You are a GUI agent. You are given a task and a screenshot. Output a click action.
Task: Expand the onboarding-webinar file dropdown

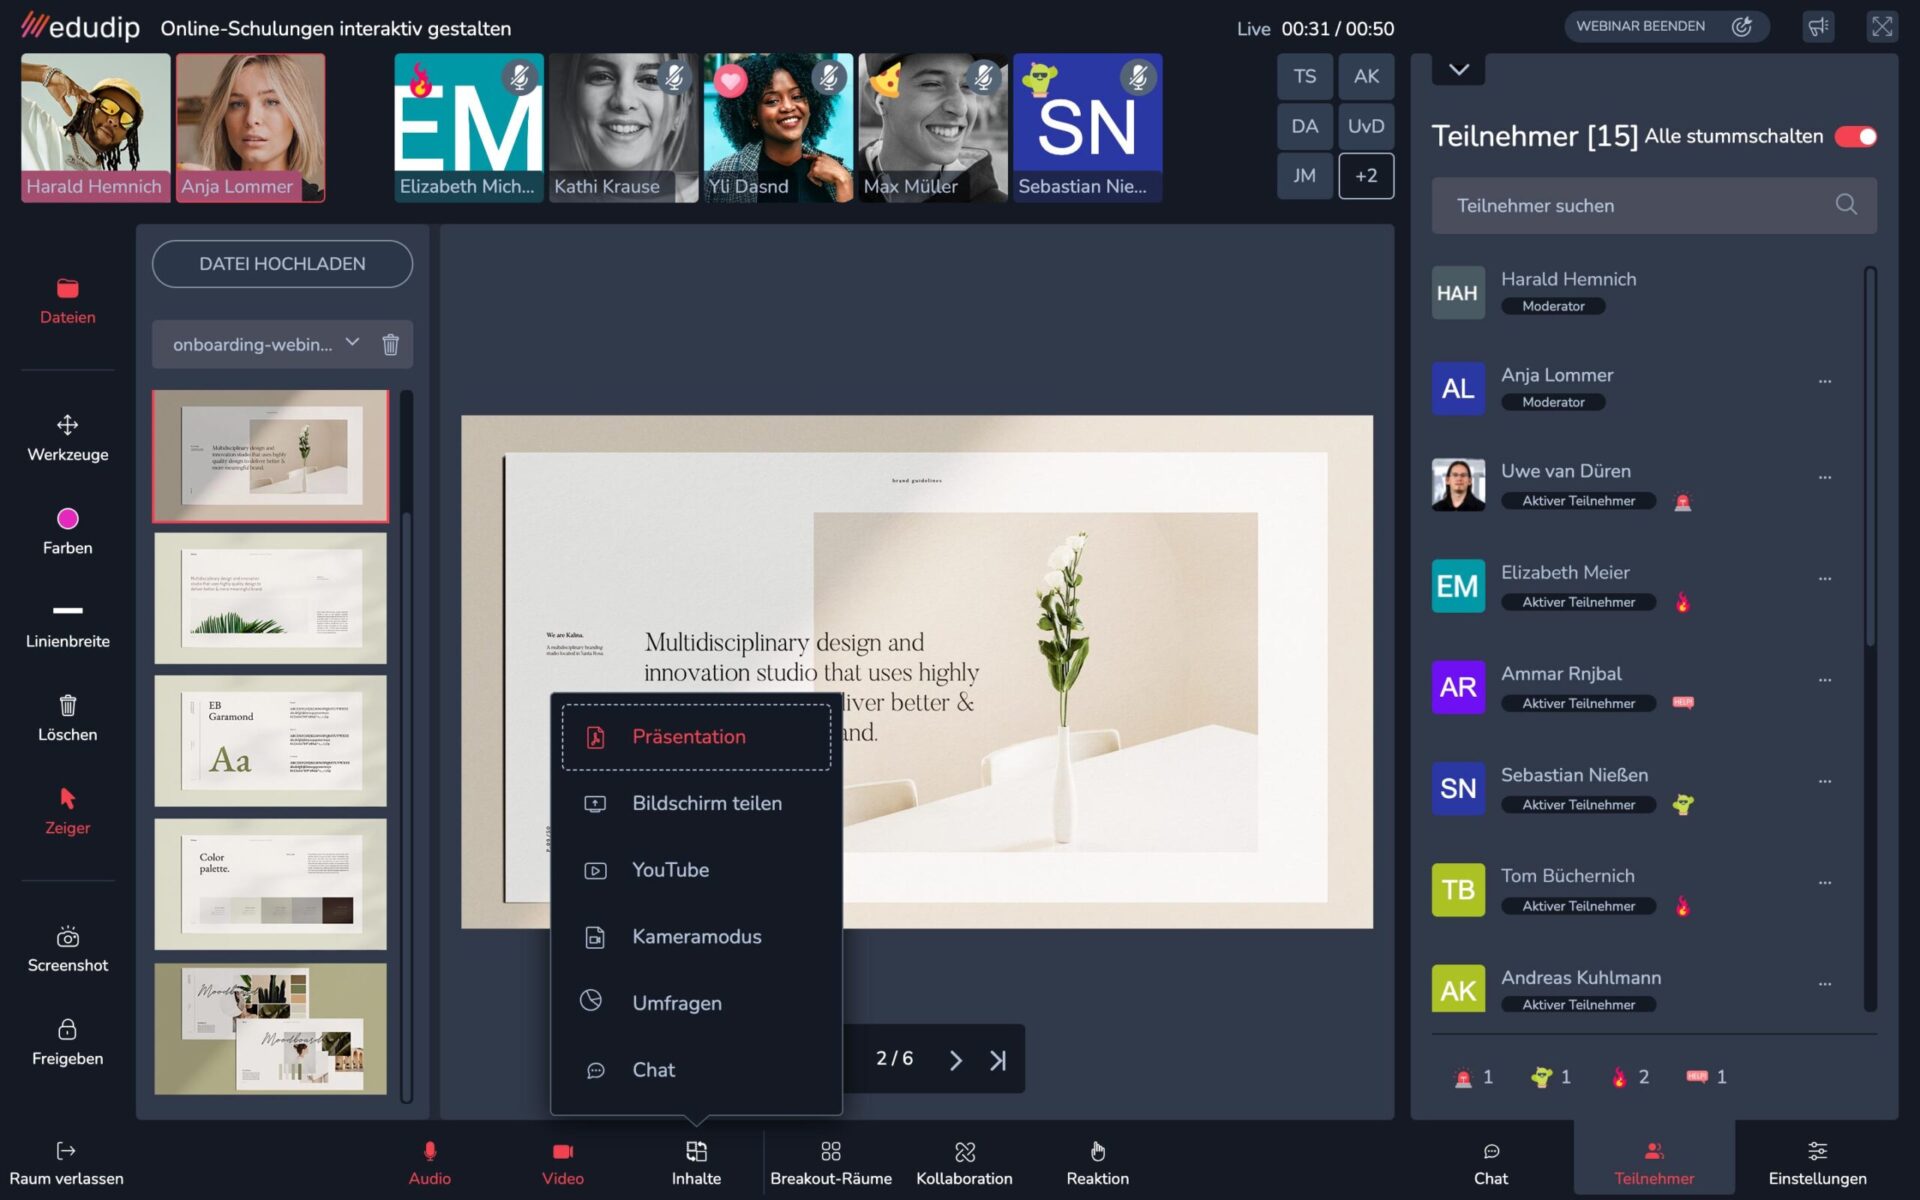pyautogui.click(x=352, y=343)
